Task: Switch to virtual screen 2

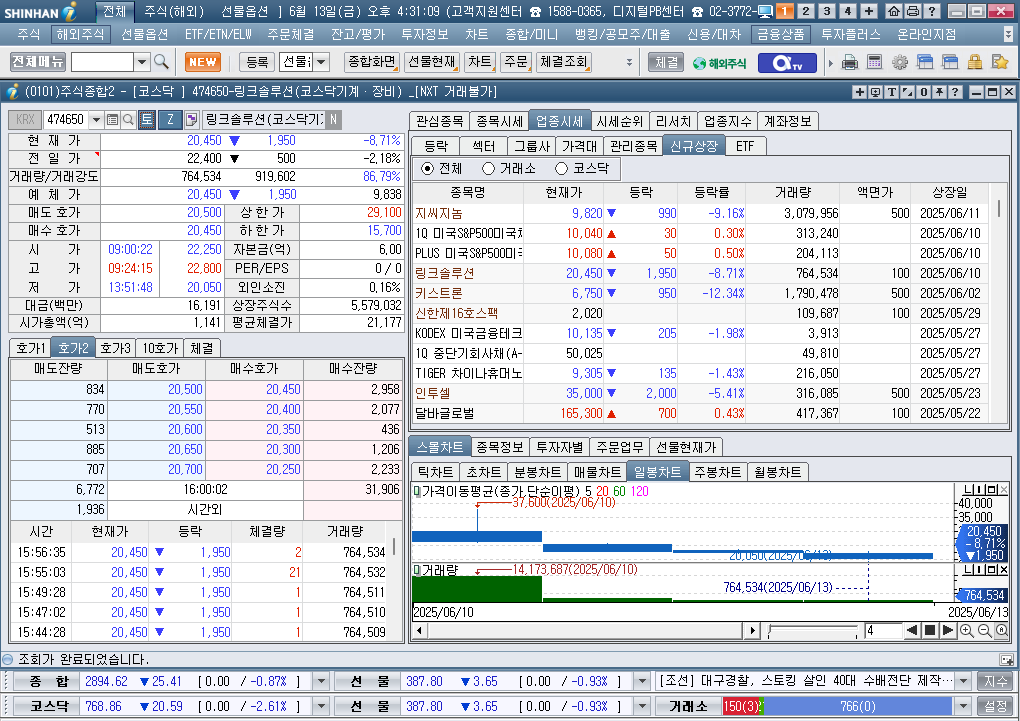Action: [805, 11]
